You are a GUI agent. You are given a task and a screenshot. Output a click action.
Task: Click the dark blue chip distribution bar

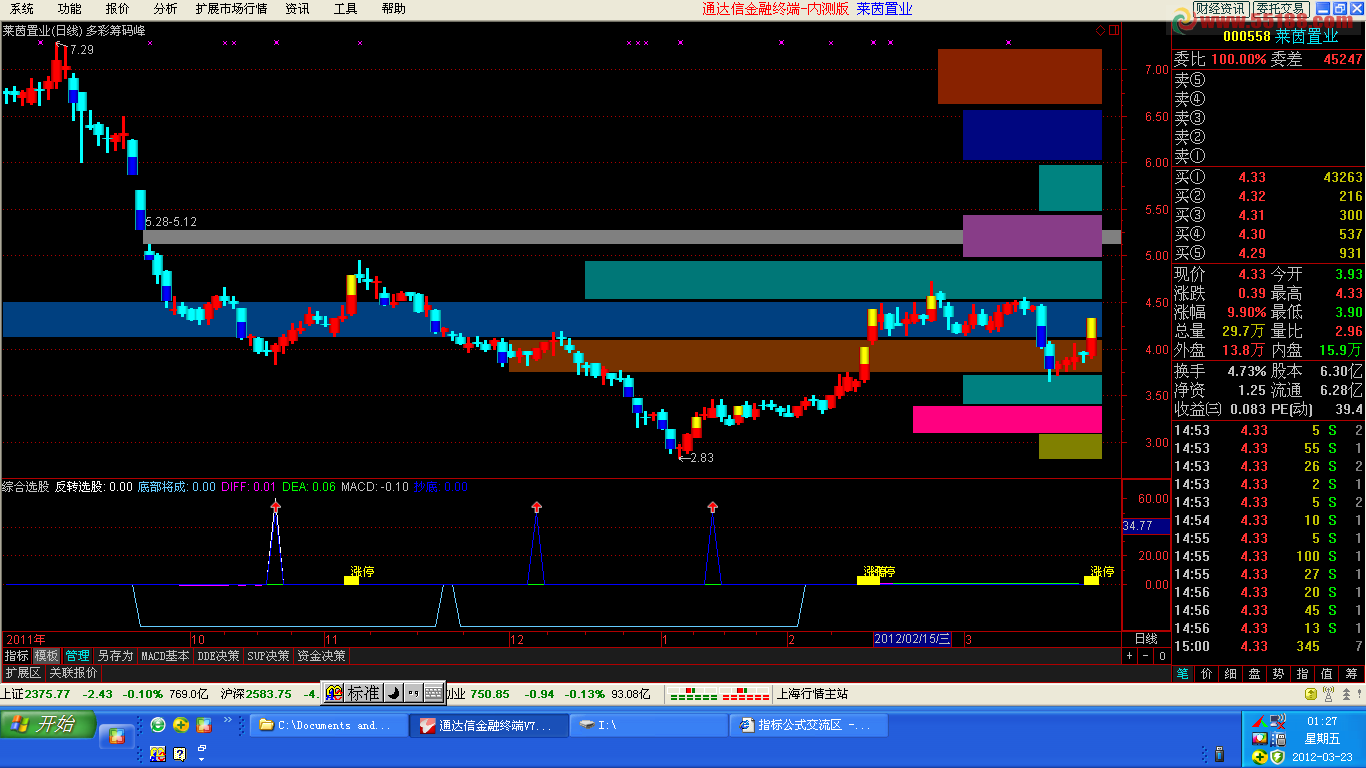[x=1032, y=134]
